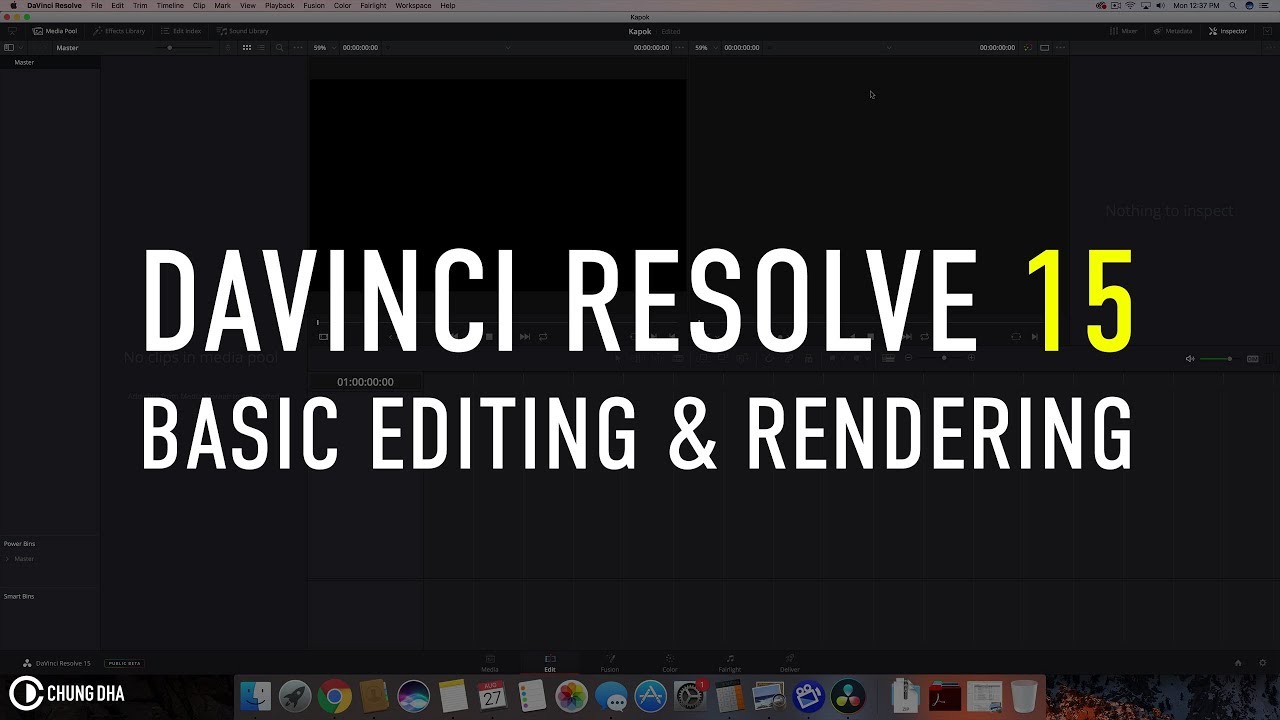Toggle bypass color grades icon
Viewport: 1280px width, 720px height.
tap(1027, 48)
